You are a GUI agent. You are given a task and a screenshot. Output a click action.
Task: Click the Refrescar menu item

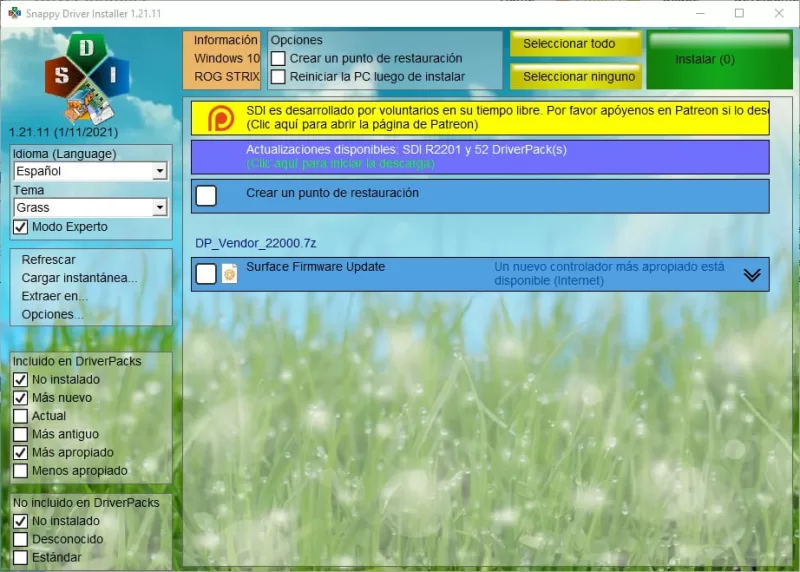48,260
